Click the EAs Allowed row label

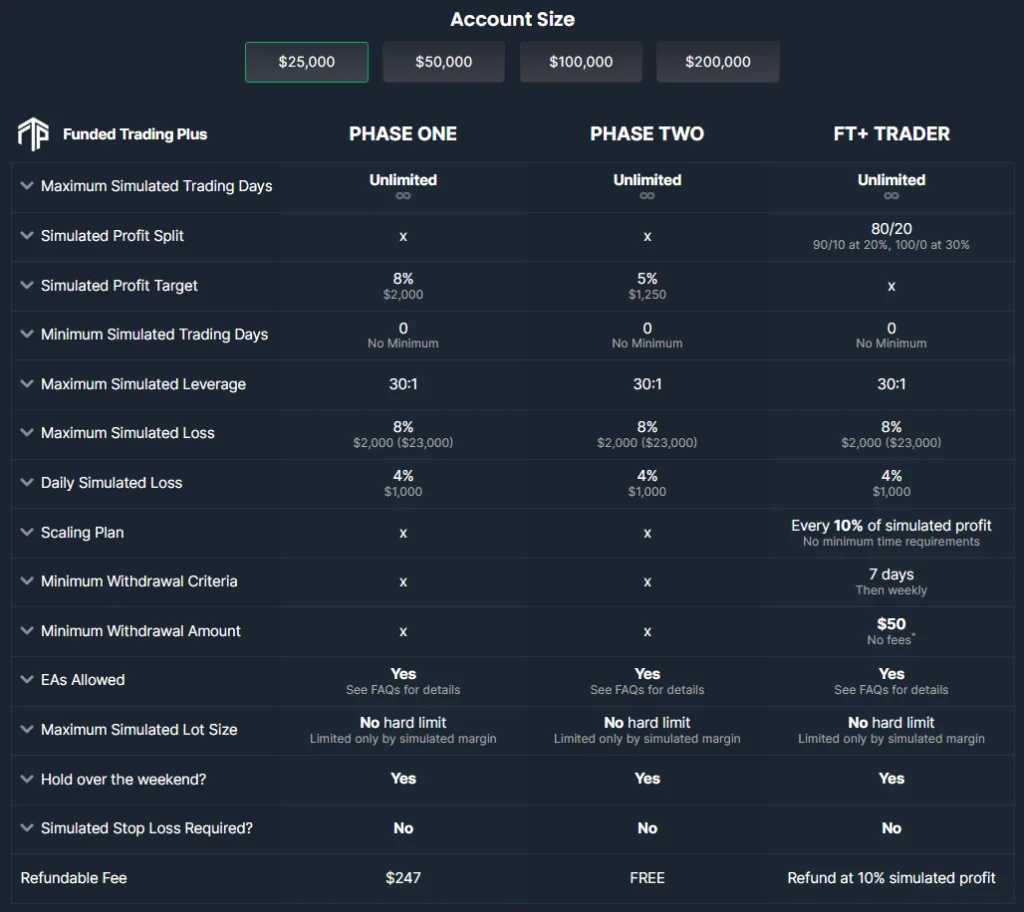(x=83, y=679)
